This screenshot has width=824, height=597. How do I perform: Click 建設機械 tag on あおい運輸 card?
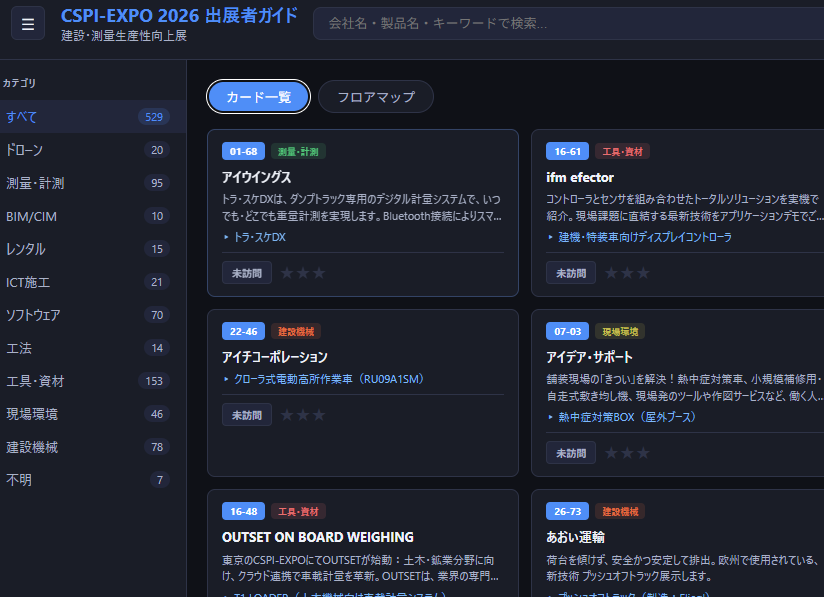point(620,511)
